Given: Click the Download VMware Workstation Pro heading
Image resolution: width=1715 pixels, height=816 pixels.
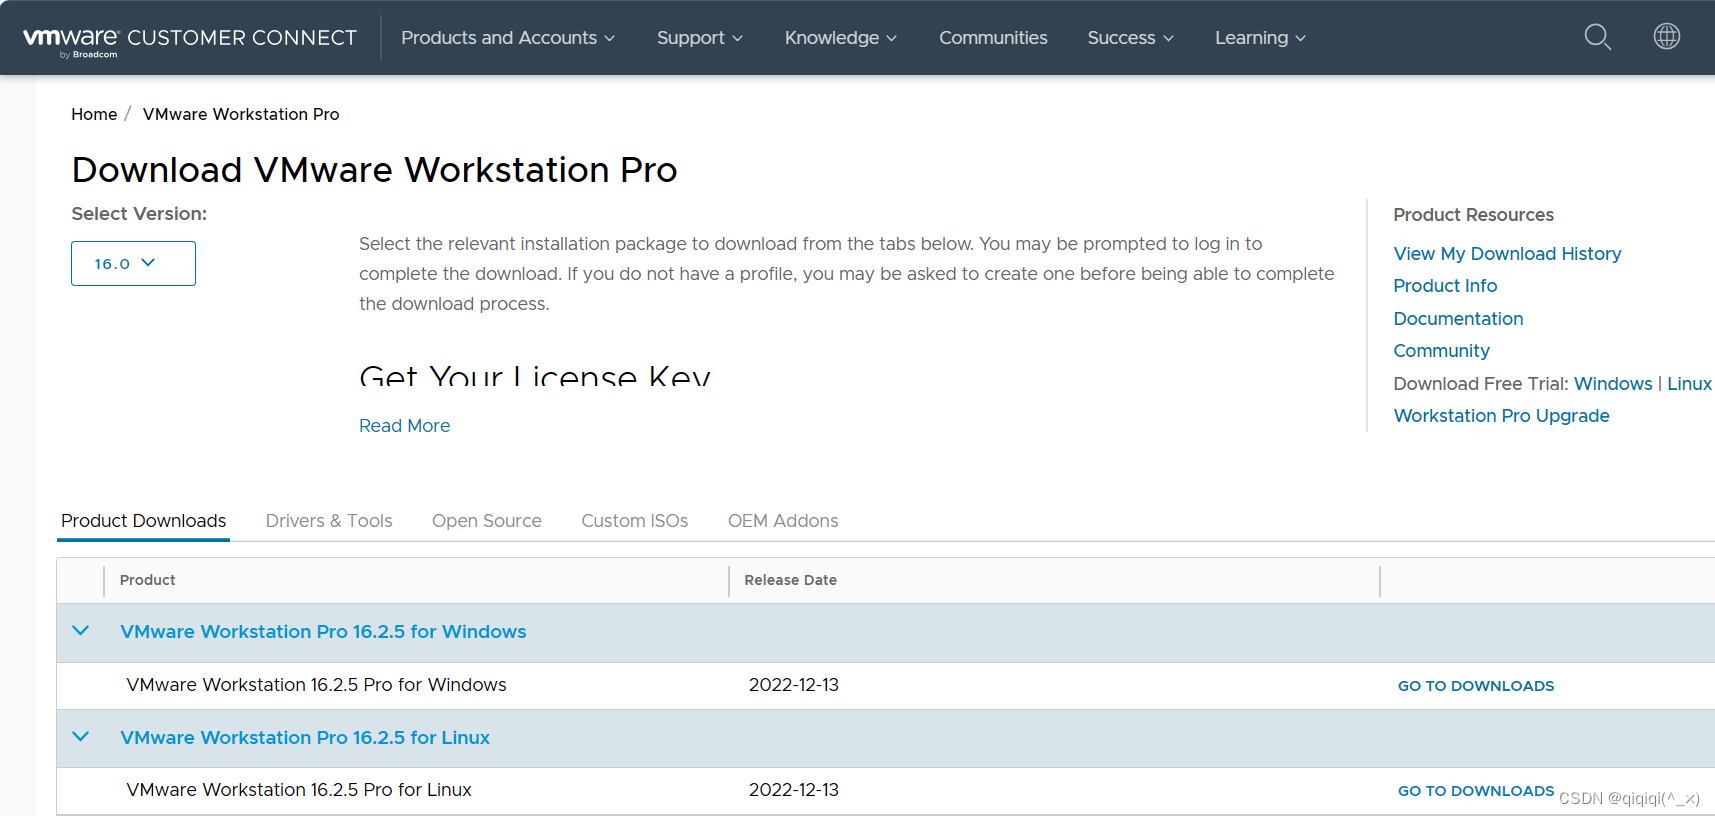Looking at the screenshot, I should [375, 170].
